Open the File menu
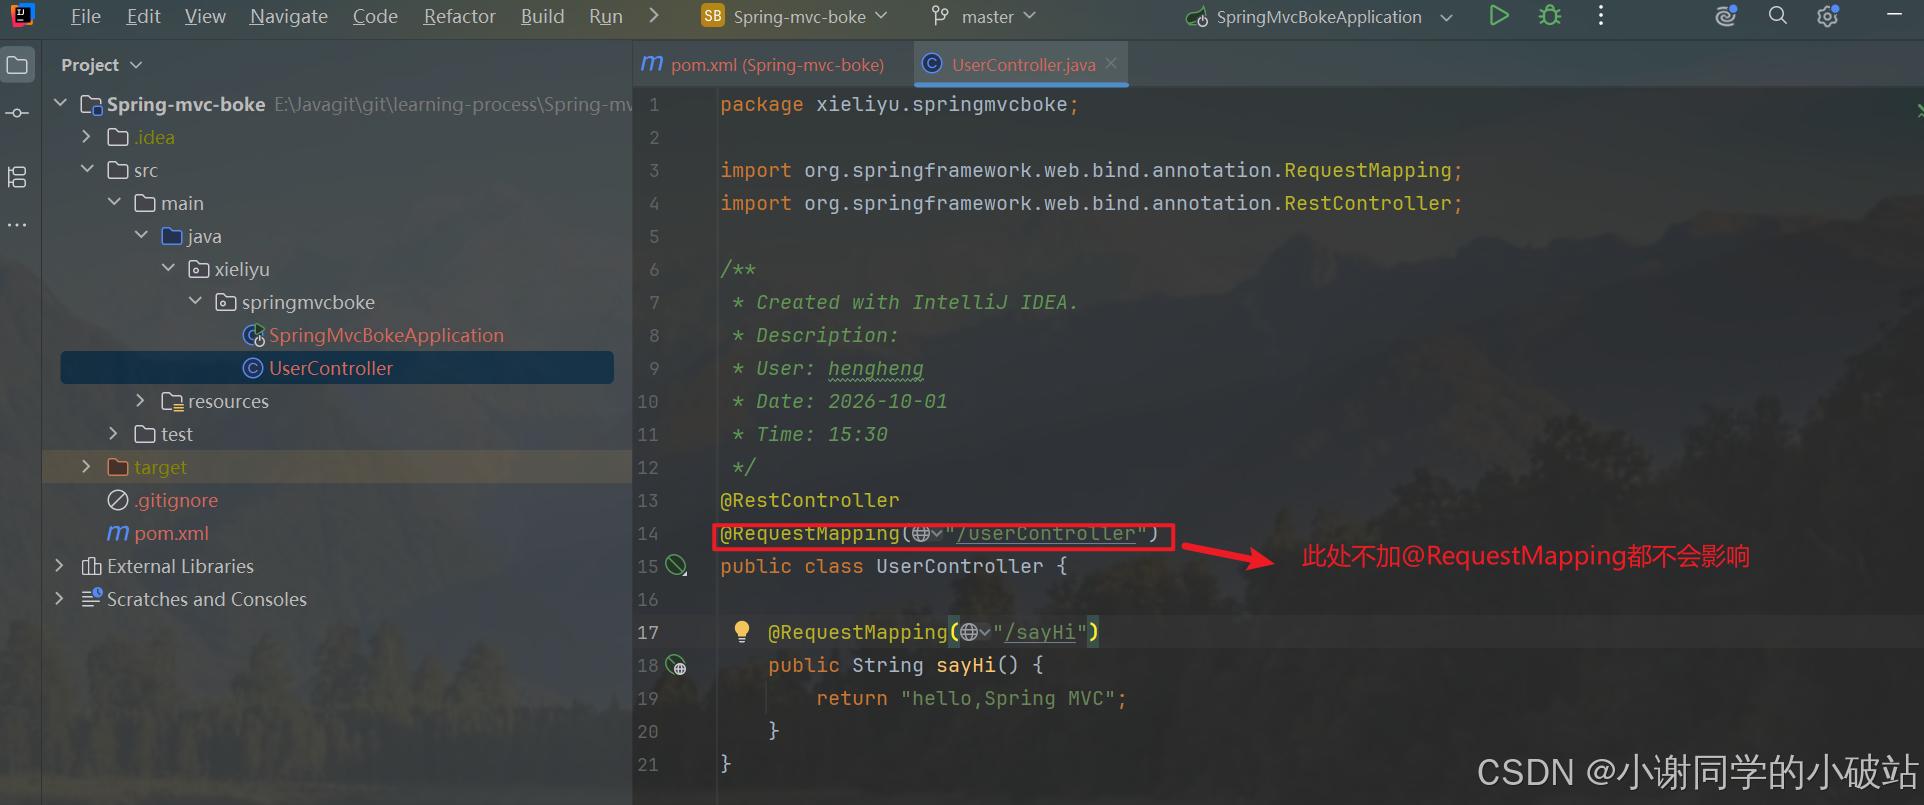This screenshot has height=805, width=1924. point(86,16)
